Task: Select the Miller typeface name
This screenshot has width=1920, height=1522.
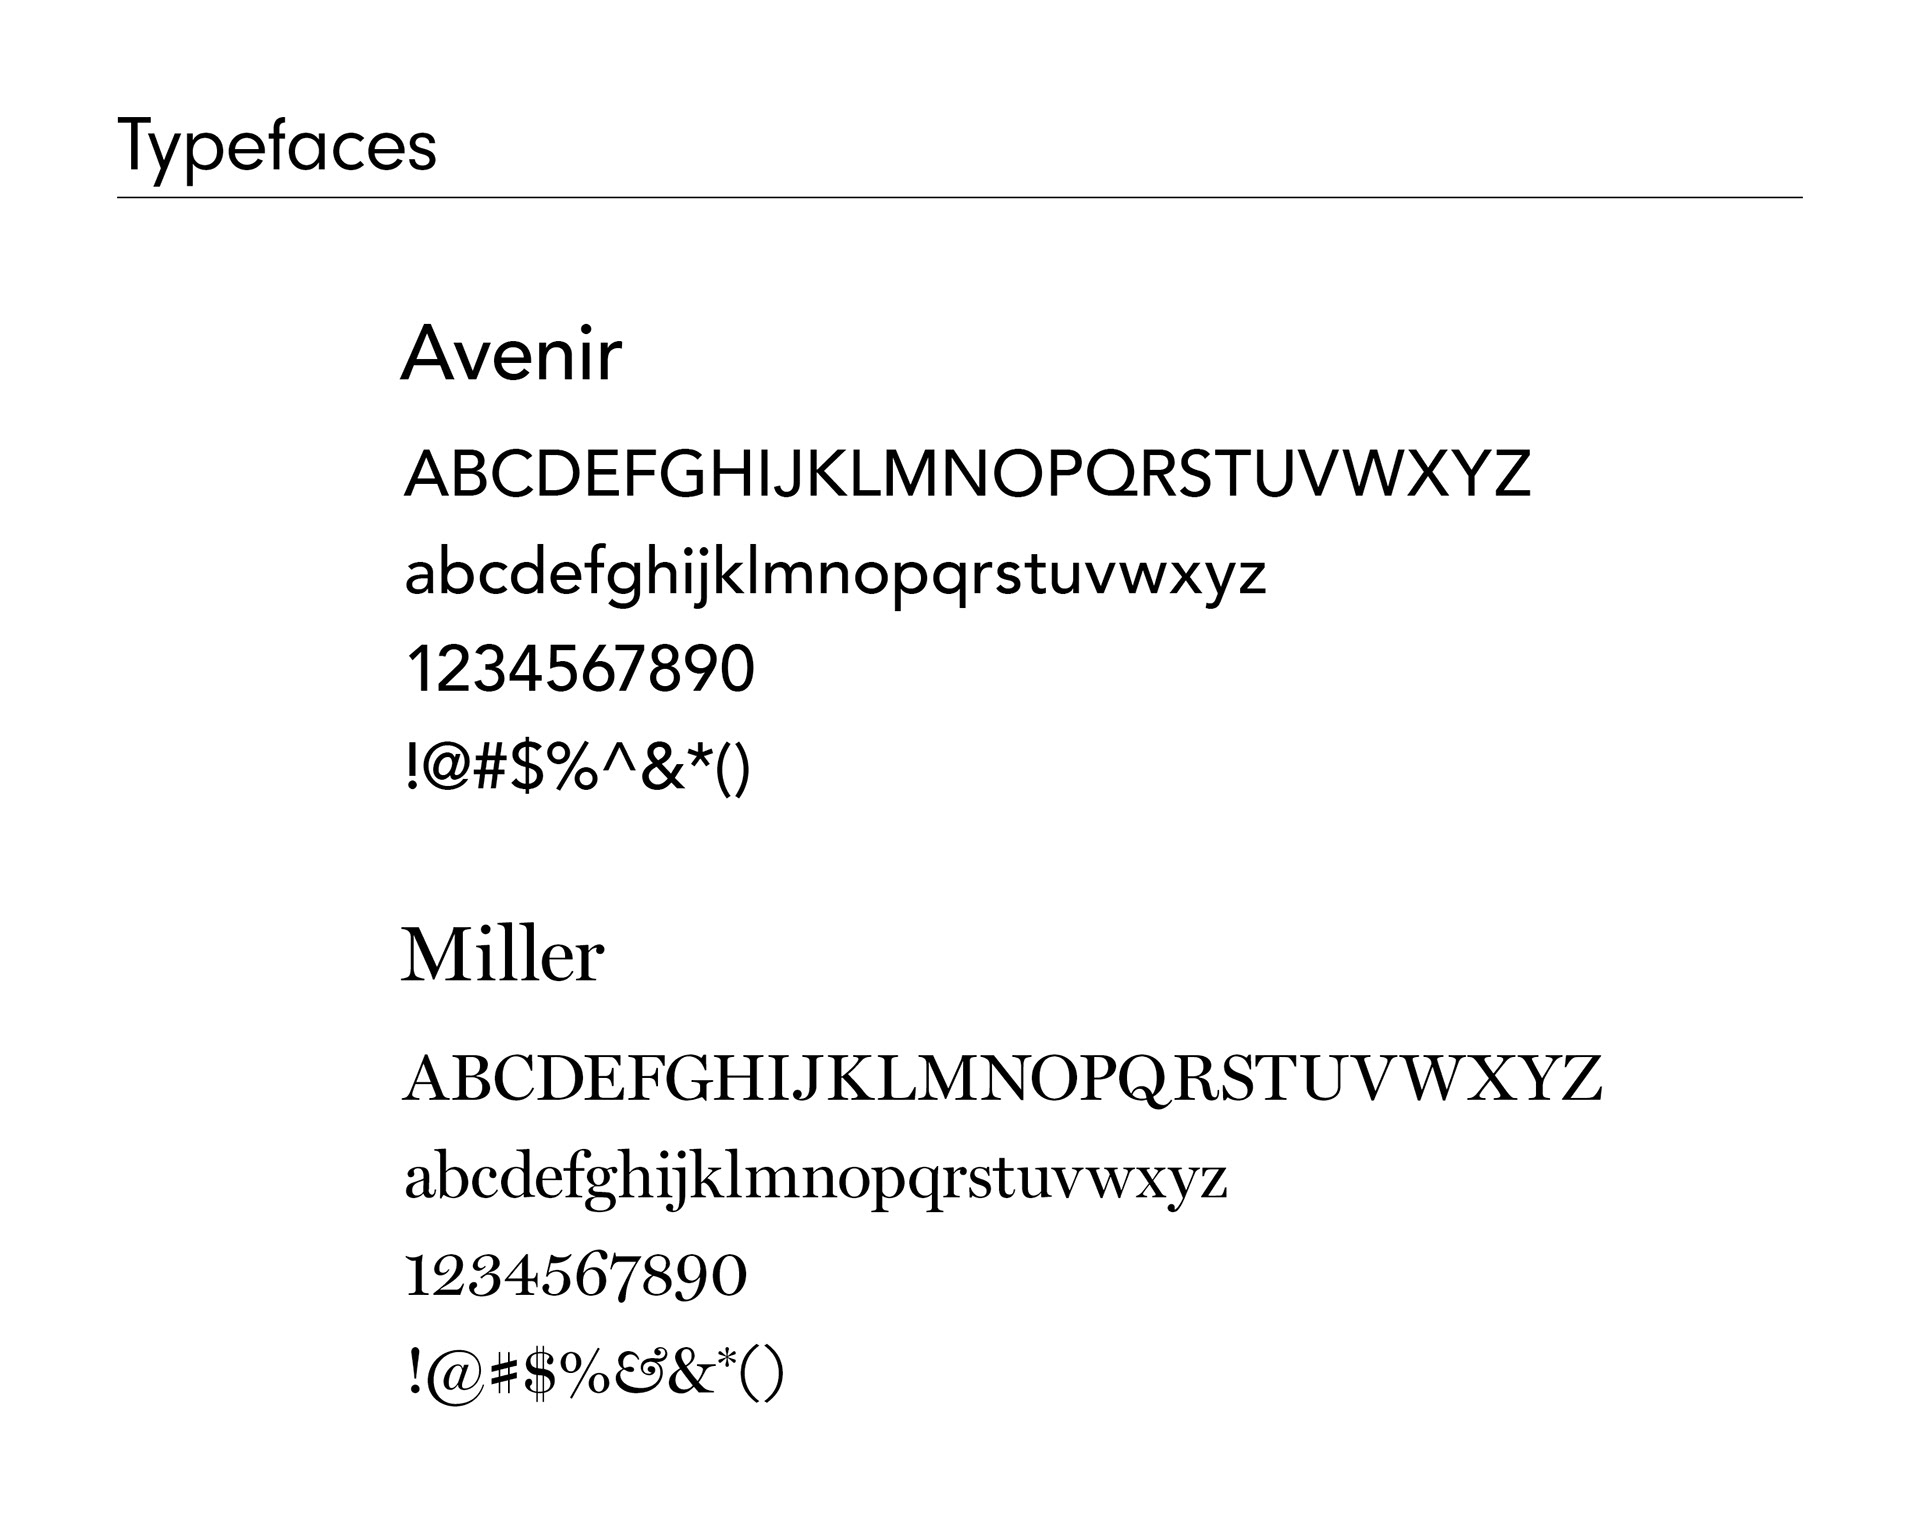Action: [502, 954]
